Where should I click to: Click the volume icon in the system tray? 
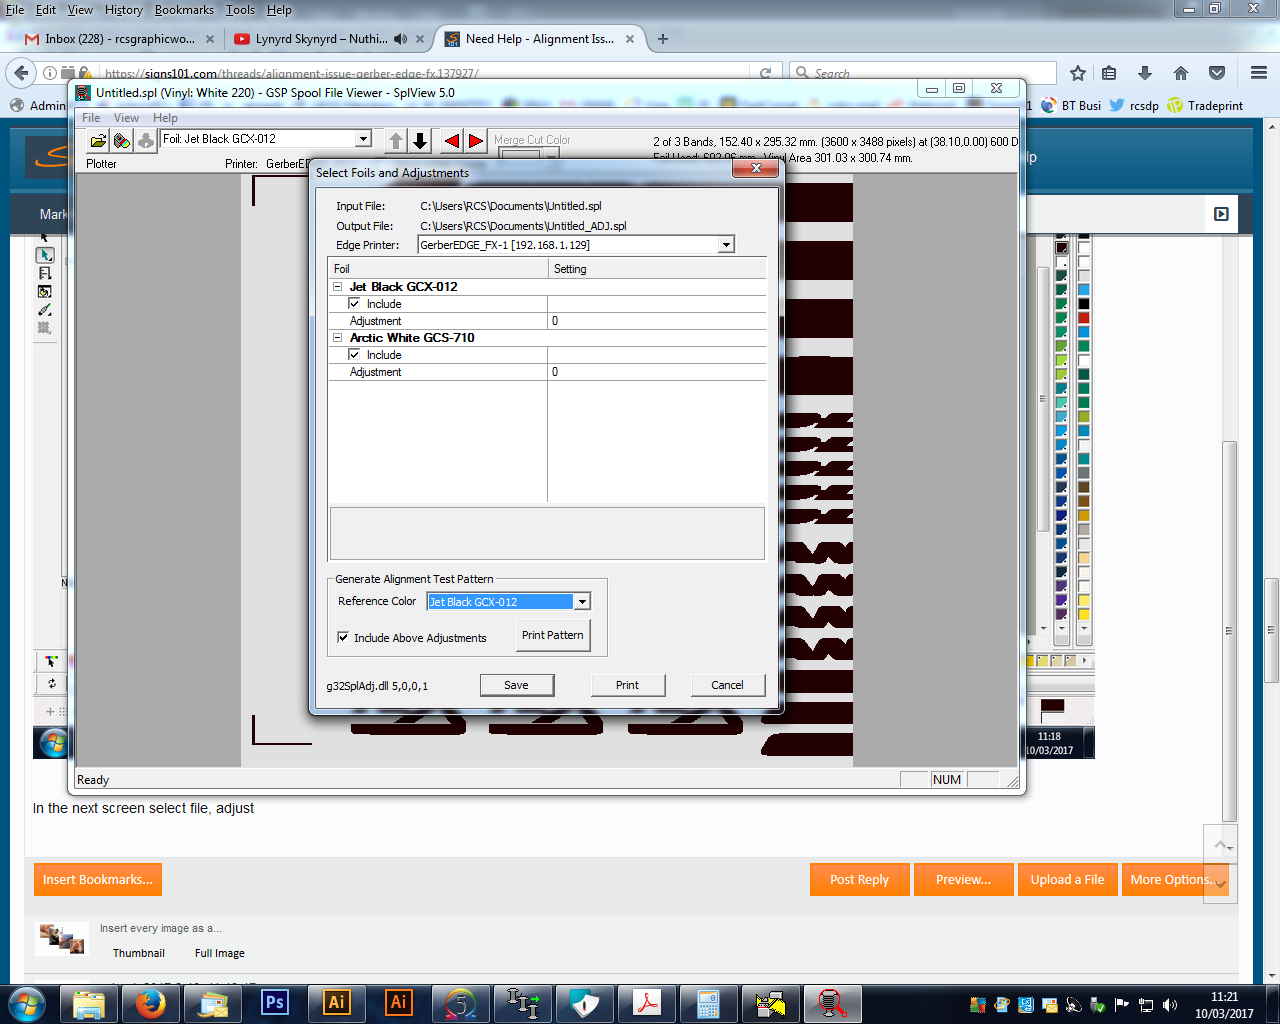[x=1171, y=1005]
